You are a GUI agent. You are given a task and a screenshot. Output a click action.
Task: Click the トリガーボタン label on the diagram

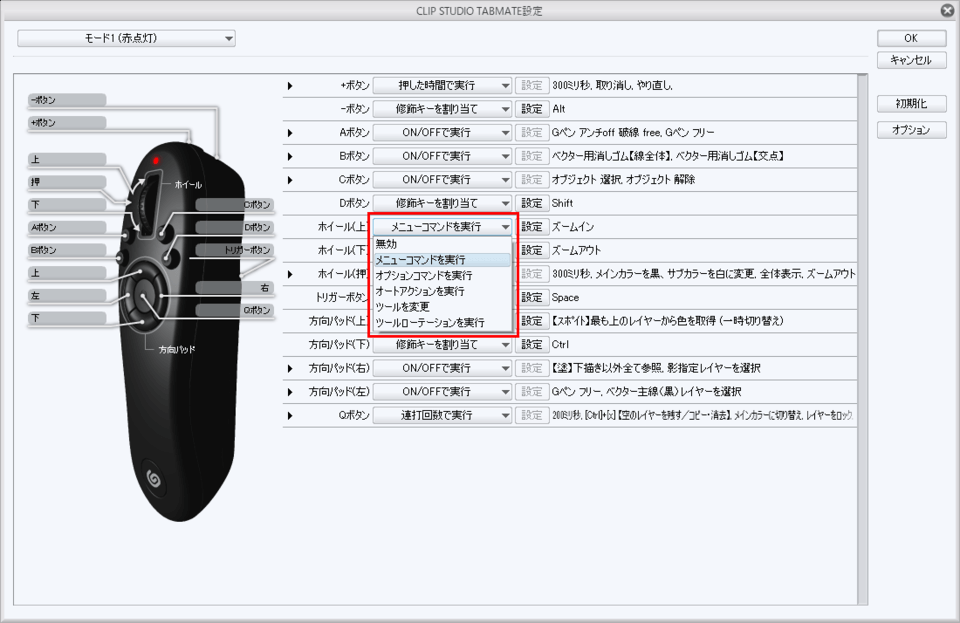click(234, 250)
